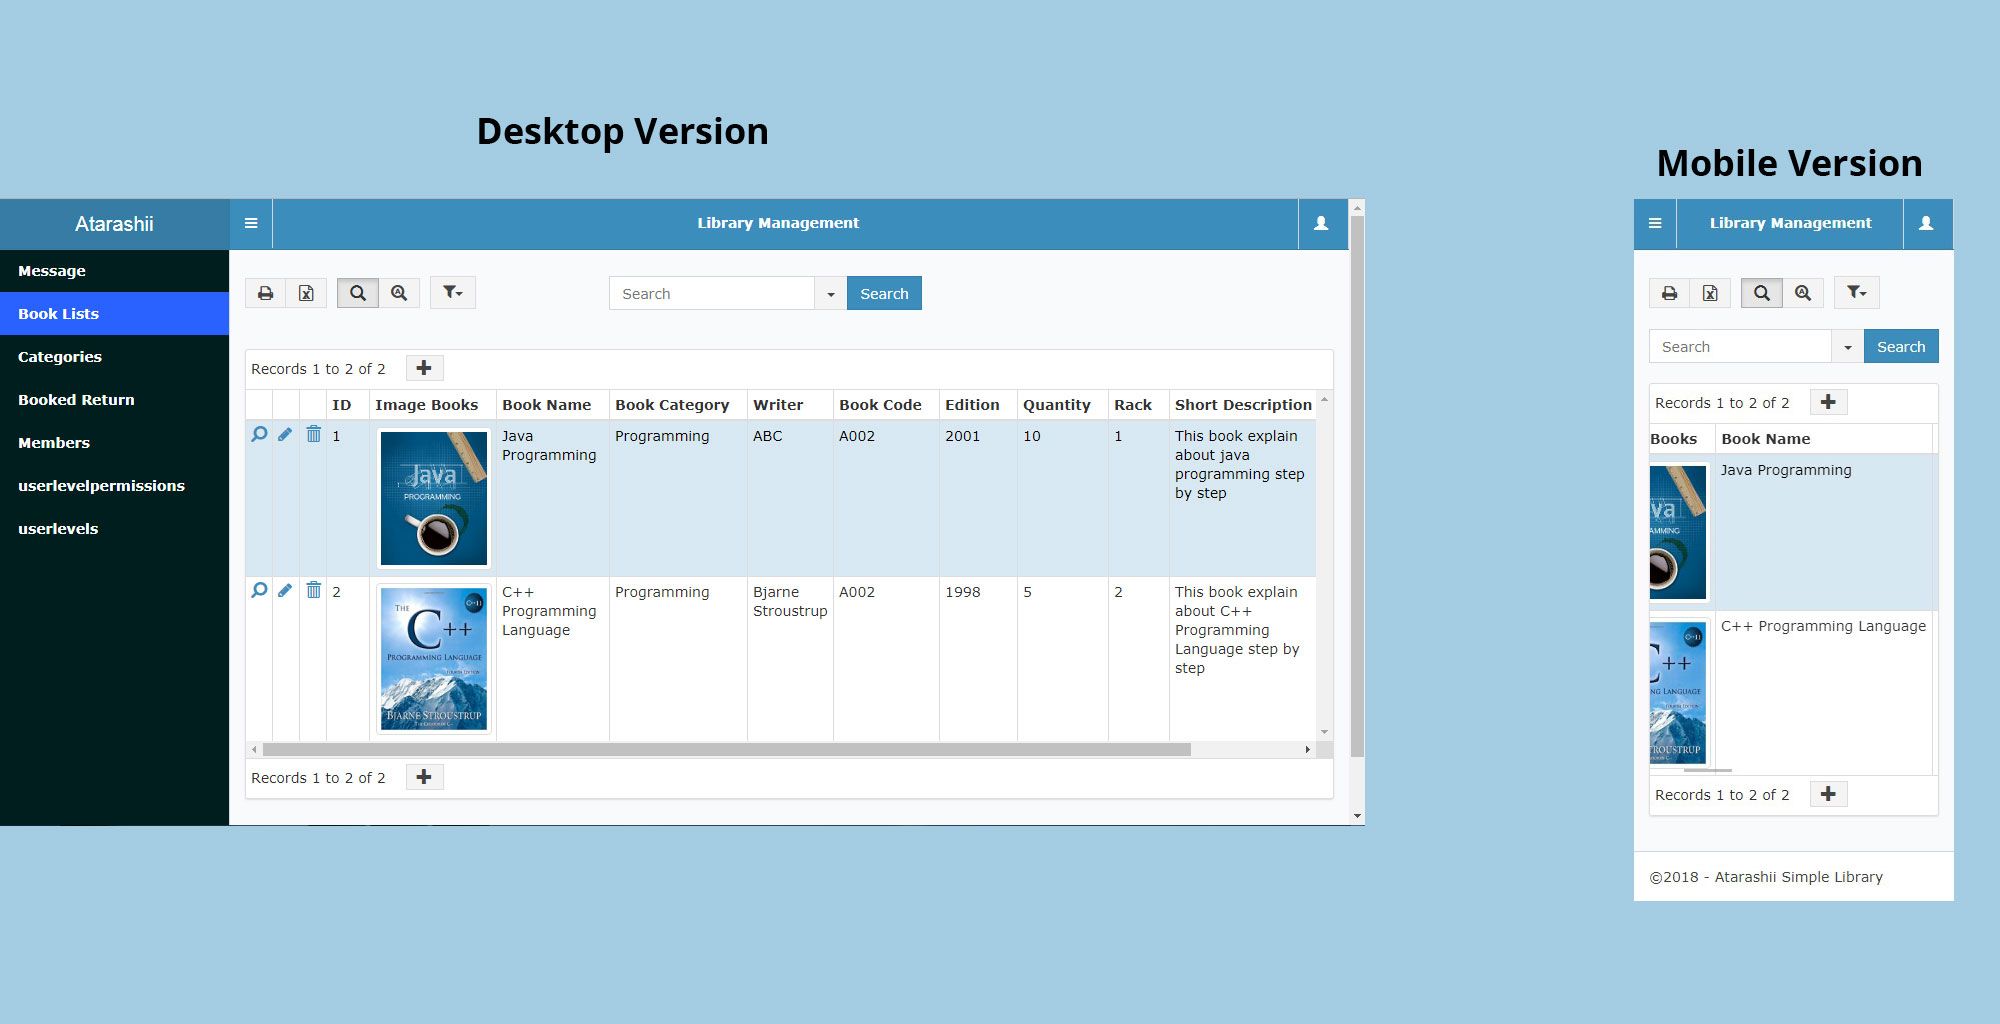This screenshot has width=2000, height=1024.
Task: View the Java Programming record with magnifier icon
Action: (x=259, y=434)
